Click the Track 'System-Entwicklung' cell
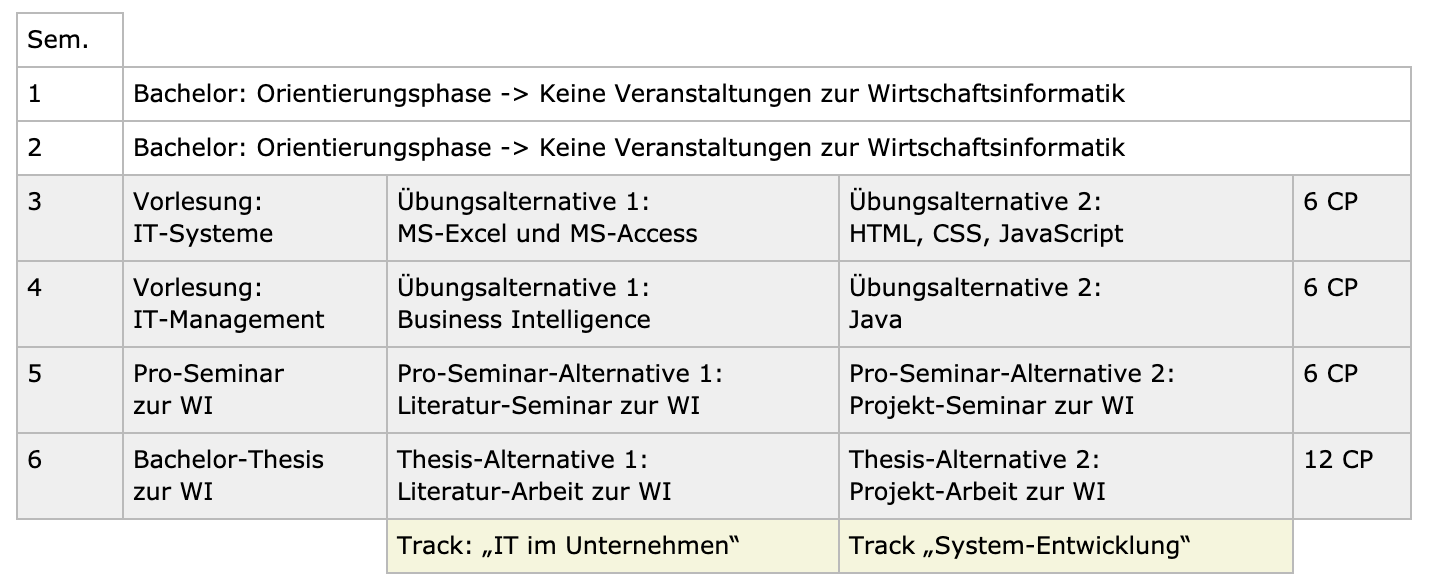 coord(1065,546)
